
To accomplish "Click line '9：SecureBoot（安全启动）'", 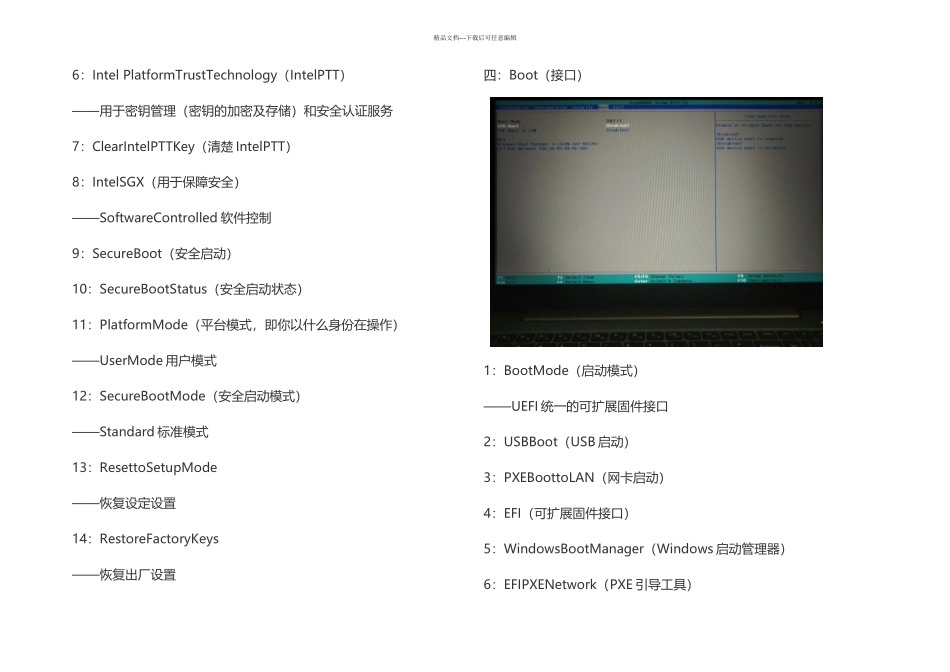I will pos(152,254).
